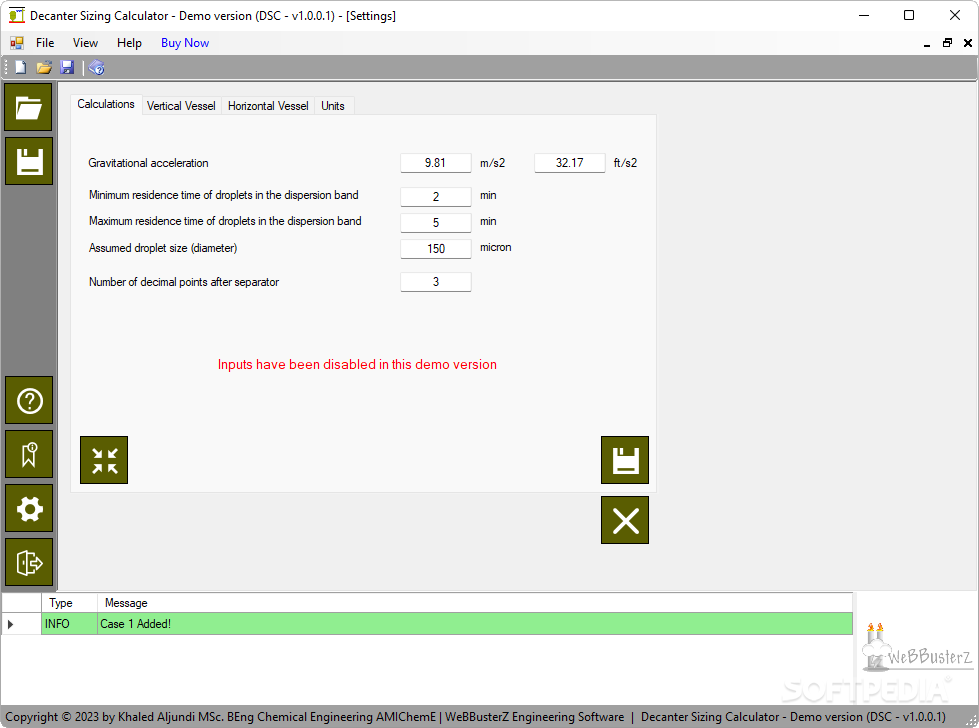Restore the inner Settings child window

[x=947, y=43]
